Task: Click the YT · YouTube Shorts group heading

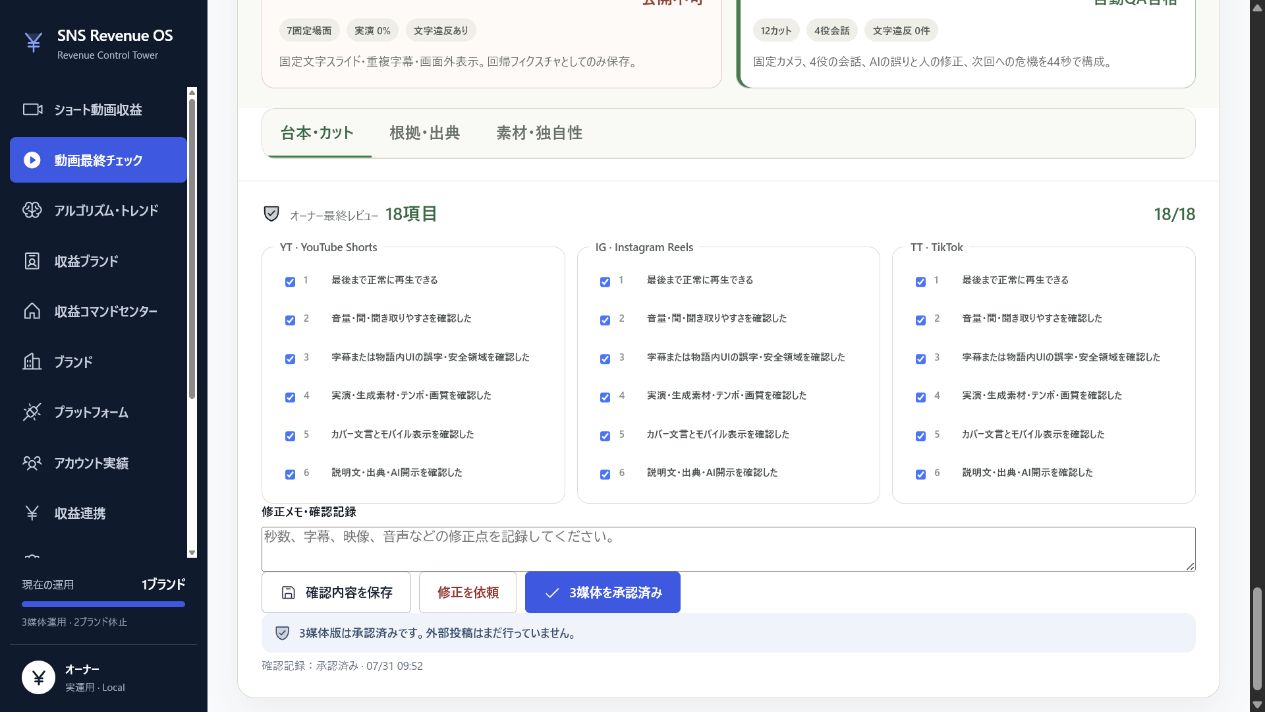Action: pyautogui.click(x=328, y=247)
